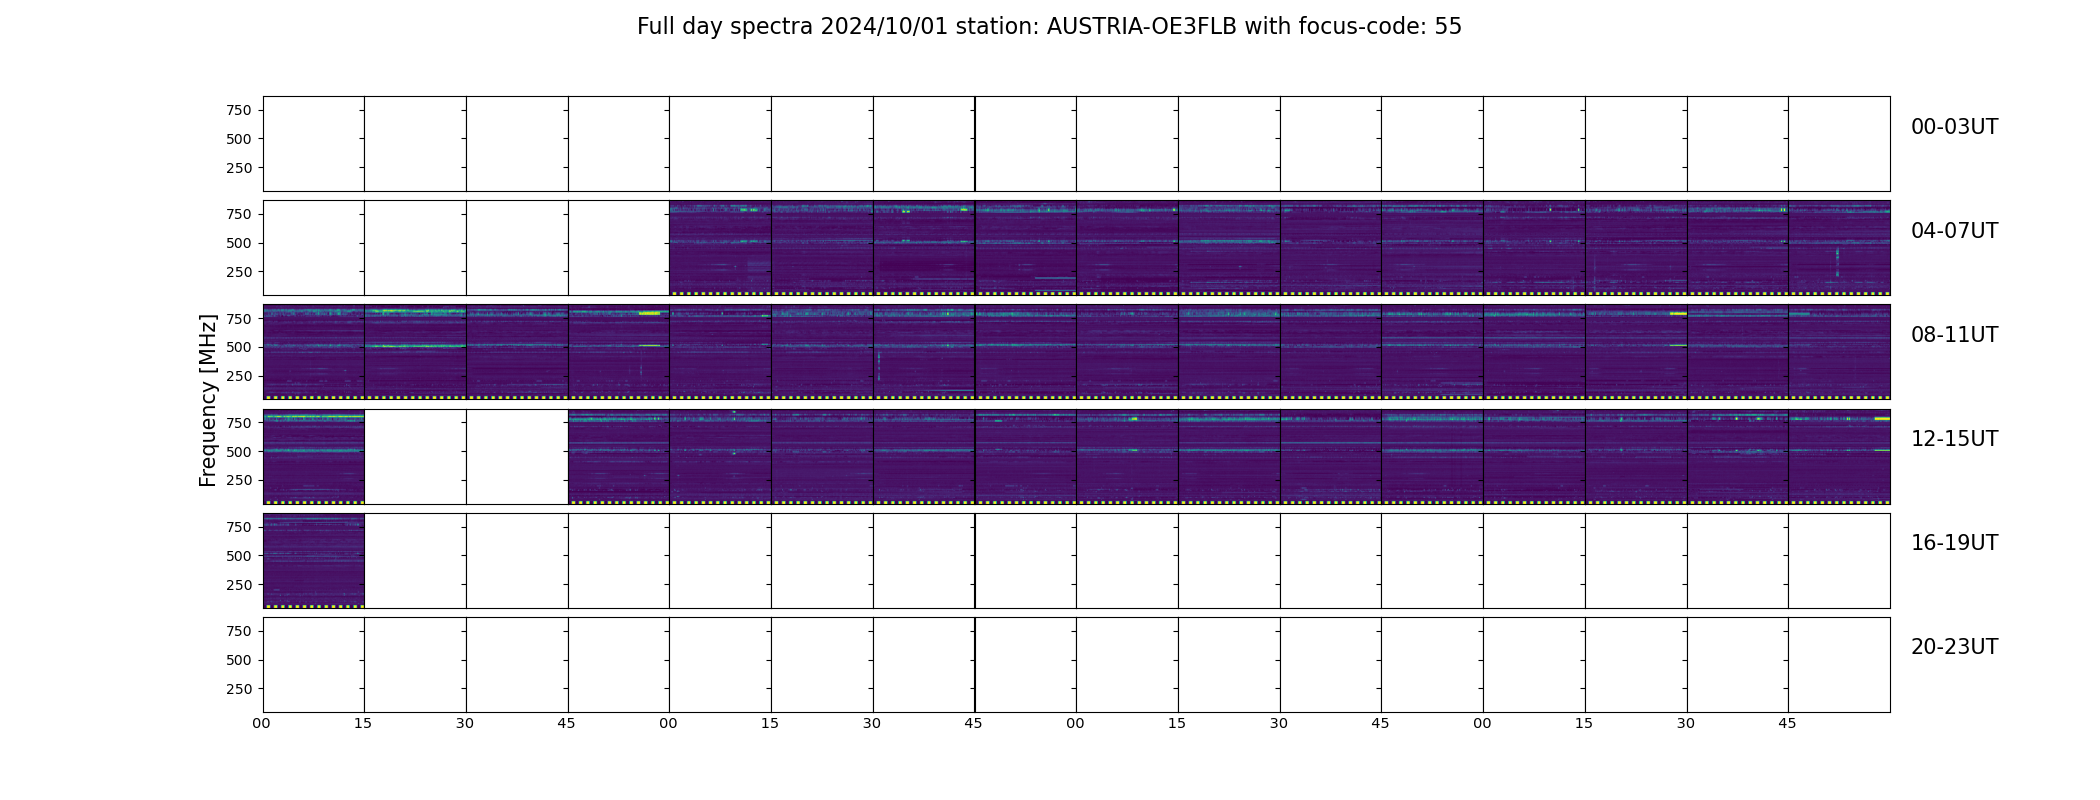Image resolution: width=2100 pixels, height=800 pixels.
Task: Select the 00-03UT row label
Action: point(1954,127)
